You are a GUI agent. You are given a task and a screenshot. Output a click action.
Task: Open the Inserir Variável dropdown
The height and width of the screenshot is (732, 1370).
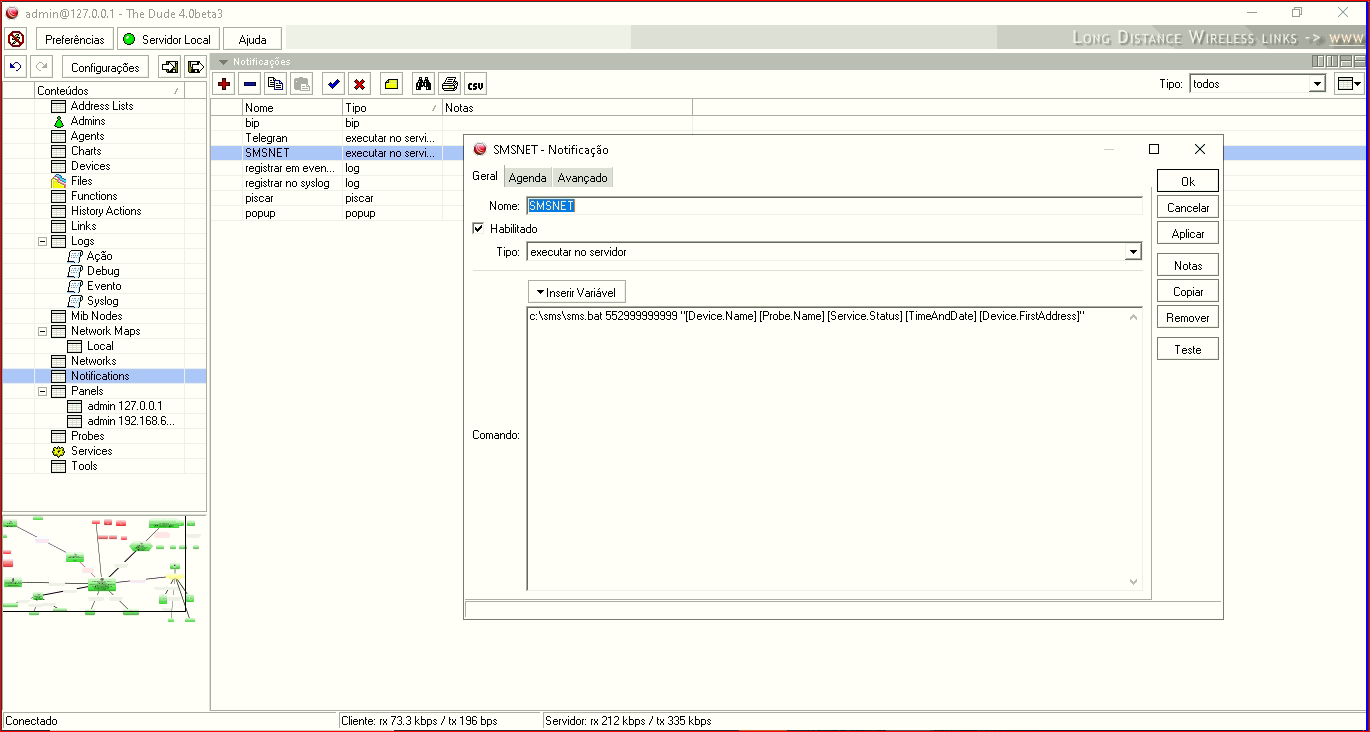pyautogui.click(x=576, y=292)
